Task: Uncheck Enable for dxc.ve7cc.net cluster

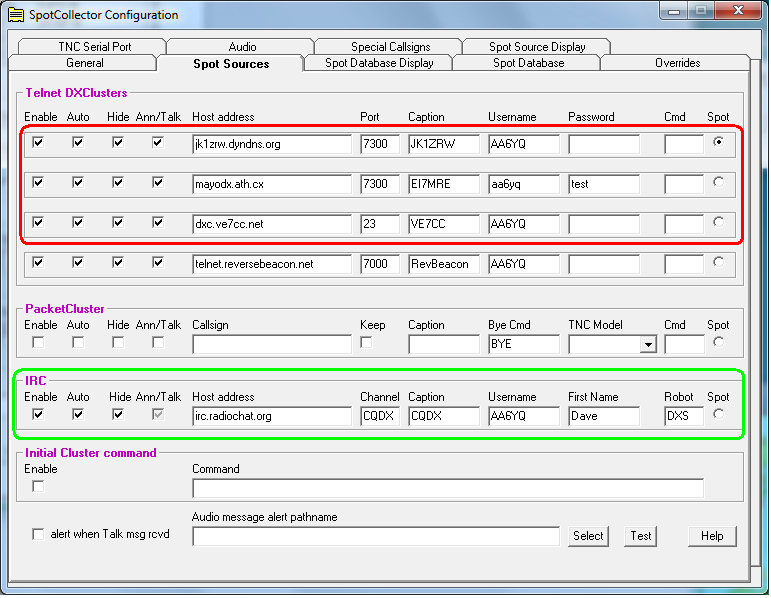Action: (38, 222)
